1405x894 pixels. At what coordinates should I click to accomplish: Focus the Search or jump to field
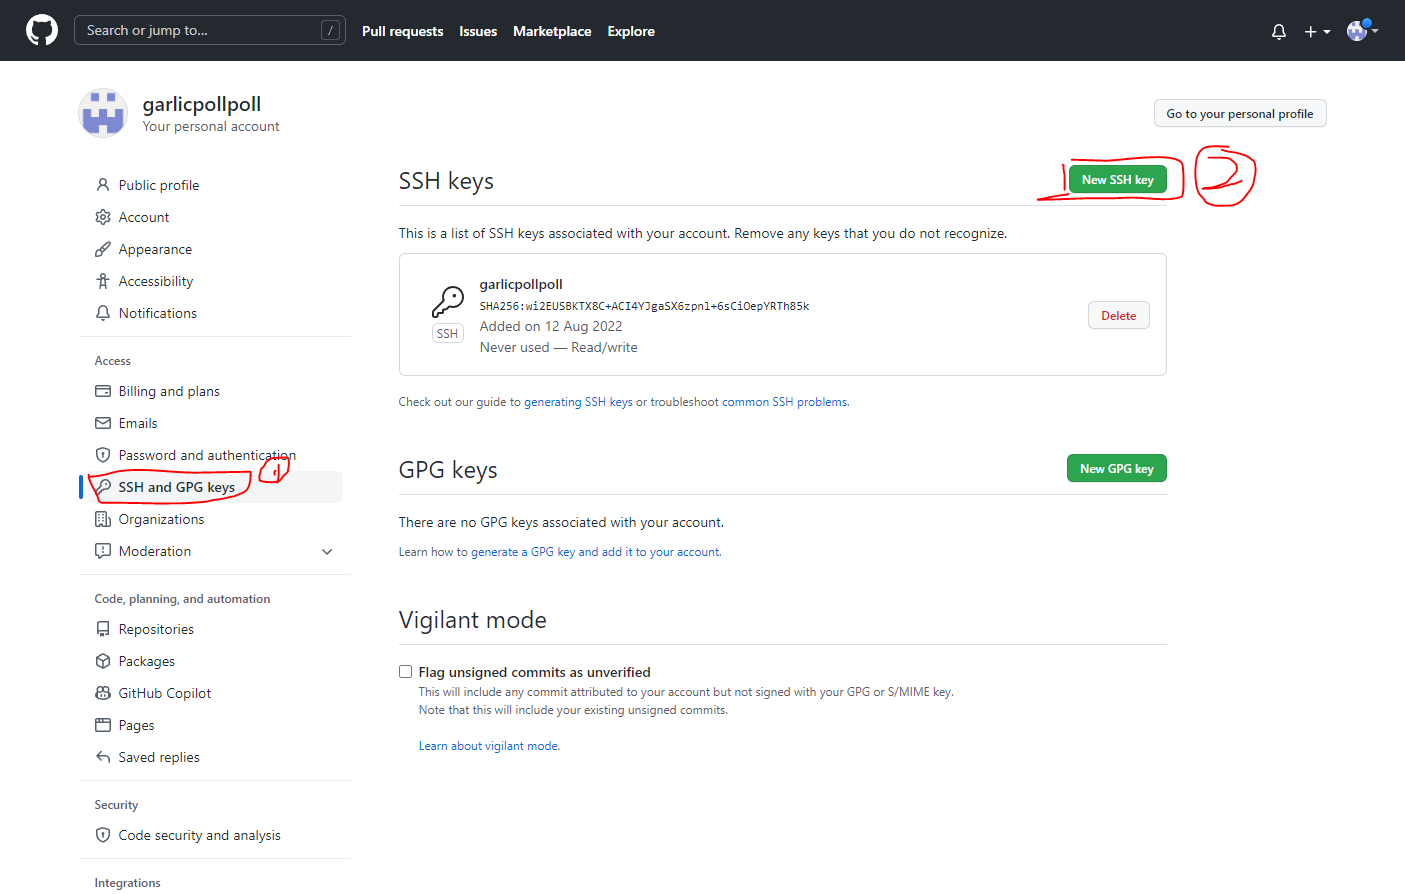coord(210,31)
